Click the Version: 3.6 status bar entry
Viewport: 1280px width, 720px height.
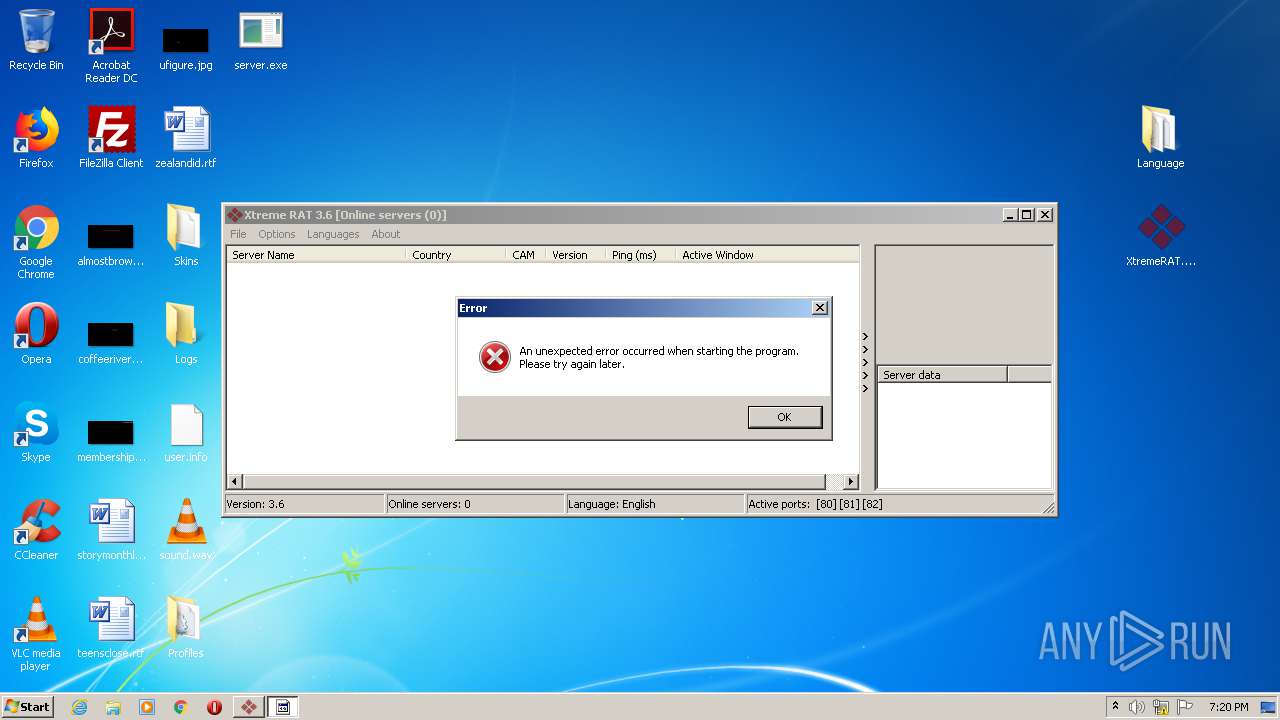[304, 504]
